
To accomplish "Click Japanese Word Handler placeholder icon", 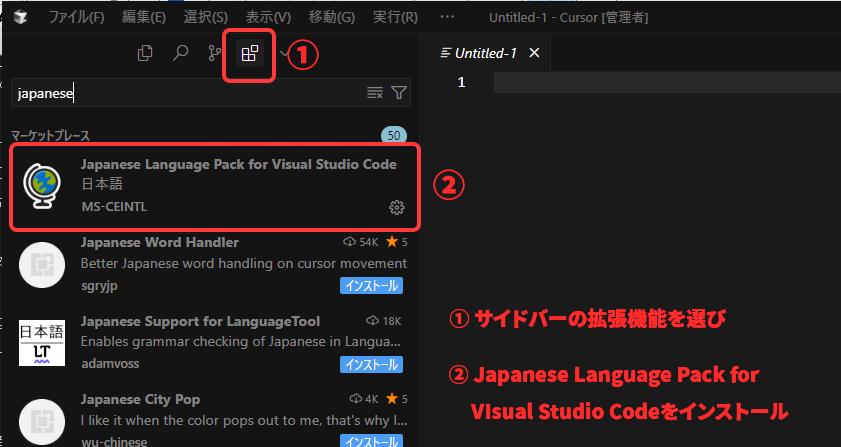I will pos(42,265).
